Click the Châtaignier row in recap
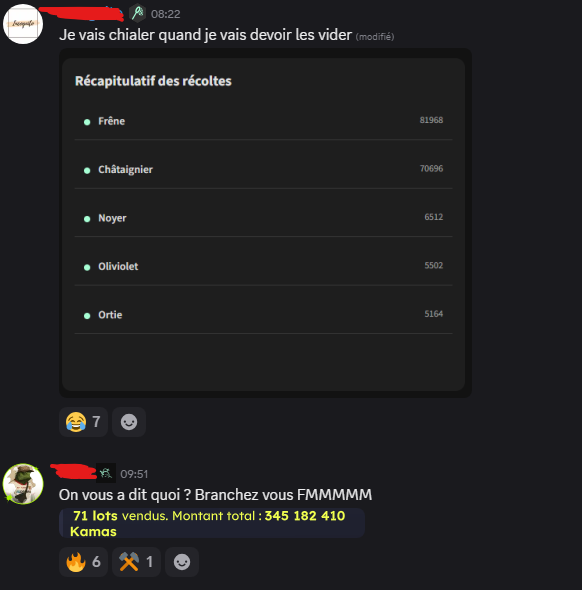The height and width of the screenshot is (590, 582). tap(263, 169)
